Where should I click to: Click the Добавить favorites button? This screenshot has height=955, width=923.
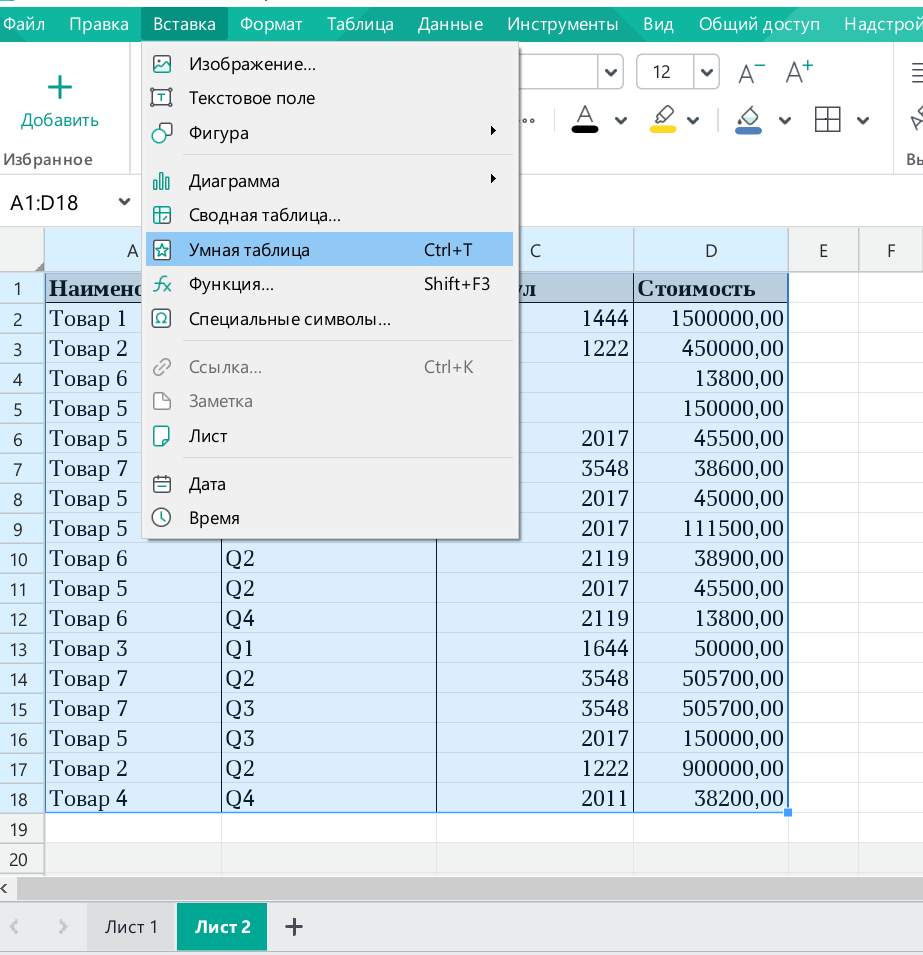[60, 102]
